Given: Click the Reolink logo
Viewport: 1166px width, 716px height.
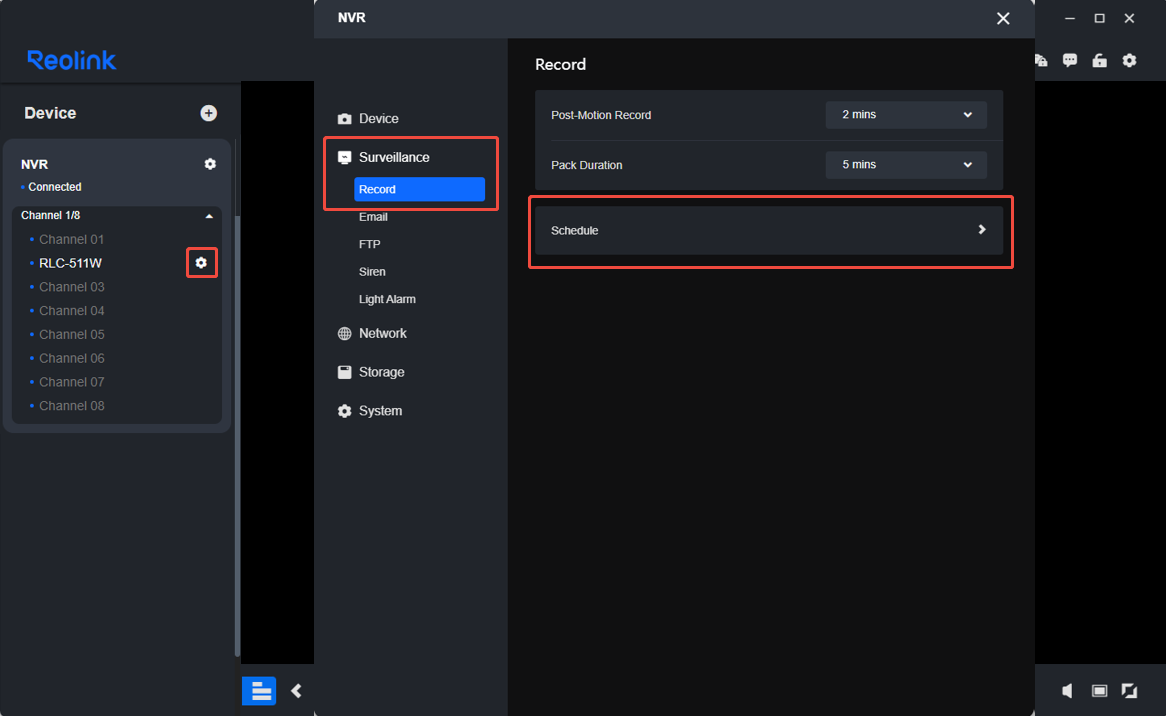Looking at the screenshot, I should click(71, 59).
